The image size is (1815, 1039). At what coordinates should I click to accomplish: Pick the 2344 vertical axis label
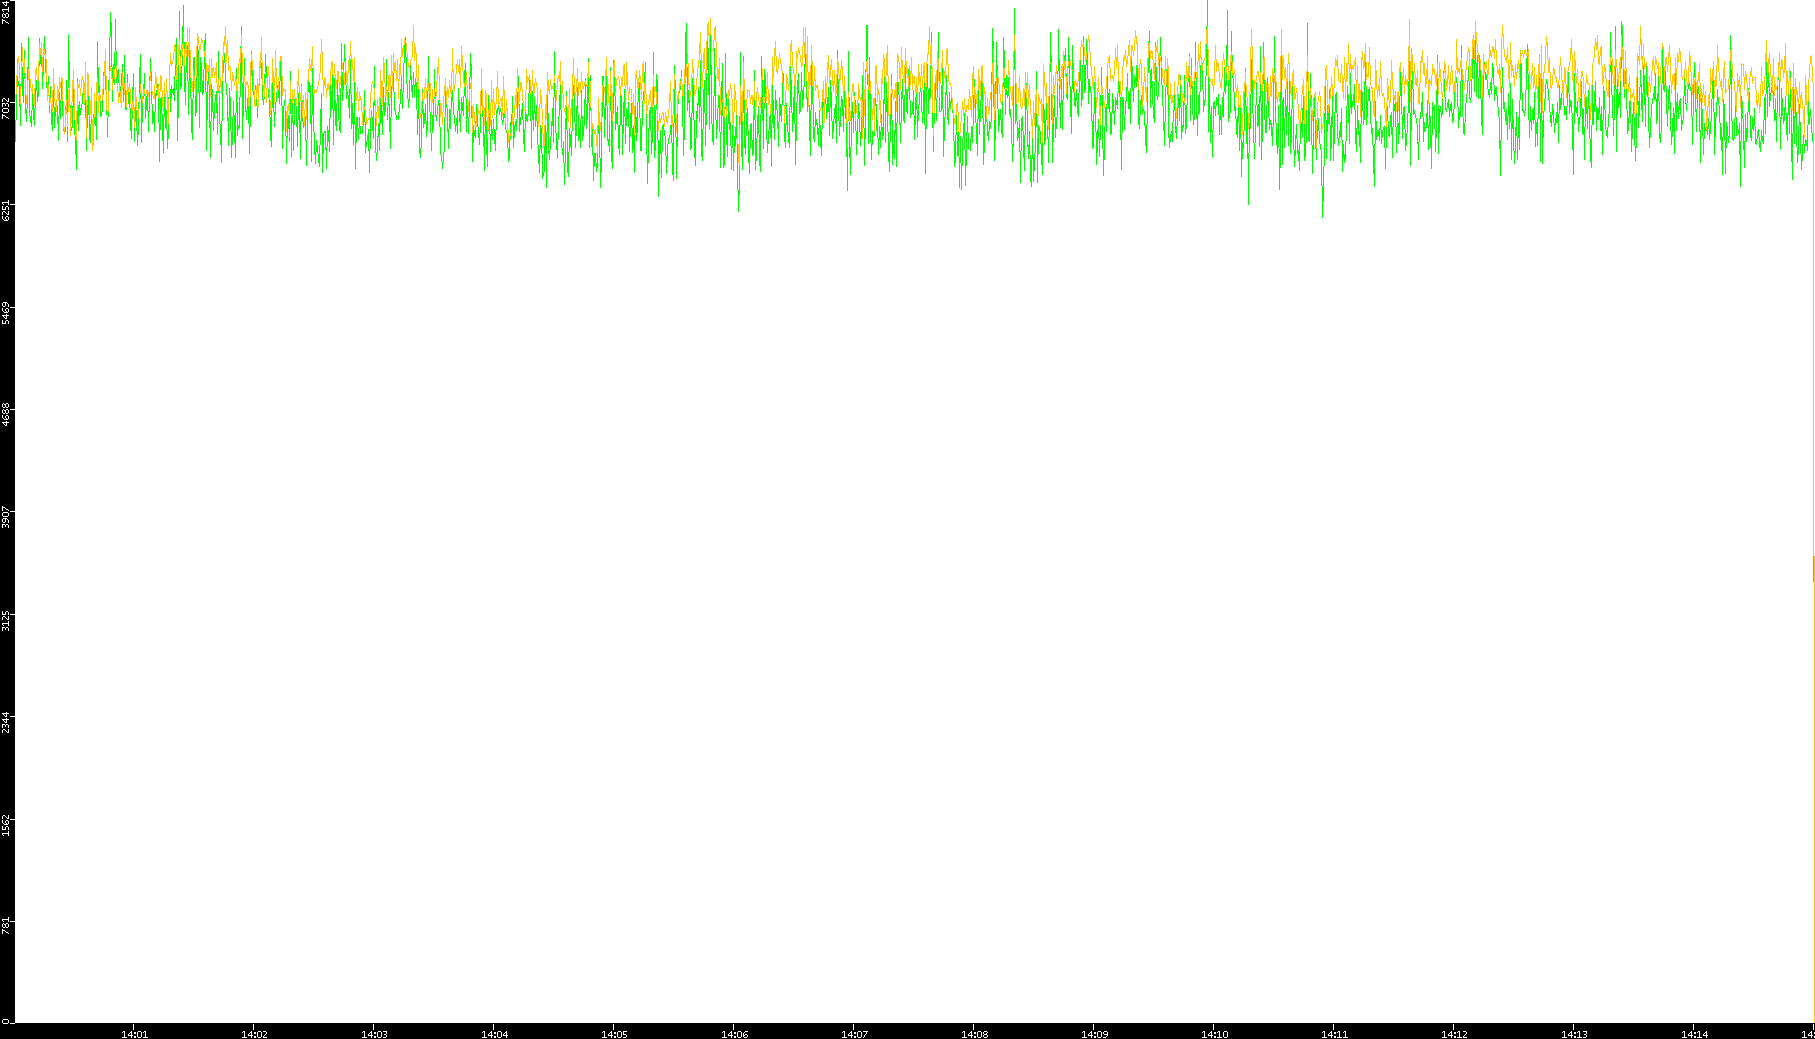coord(7,723)
